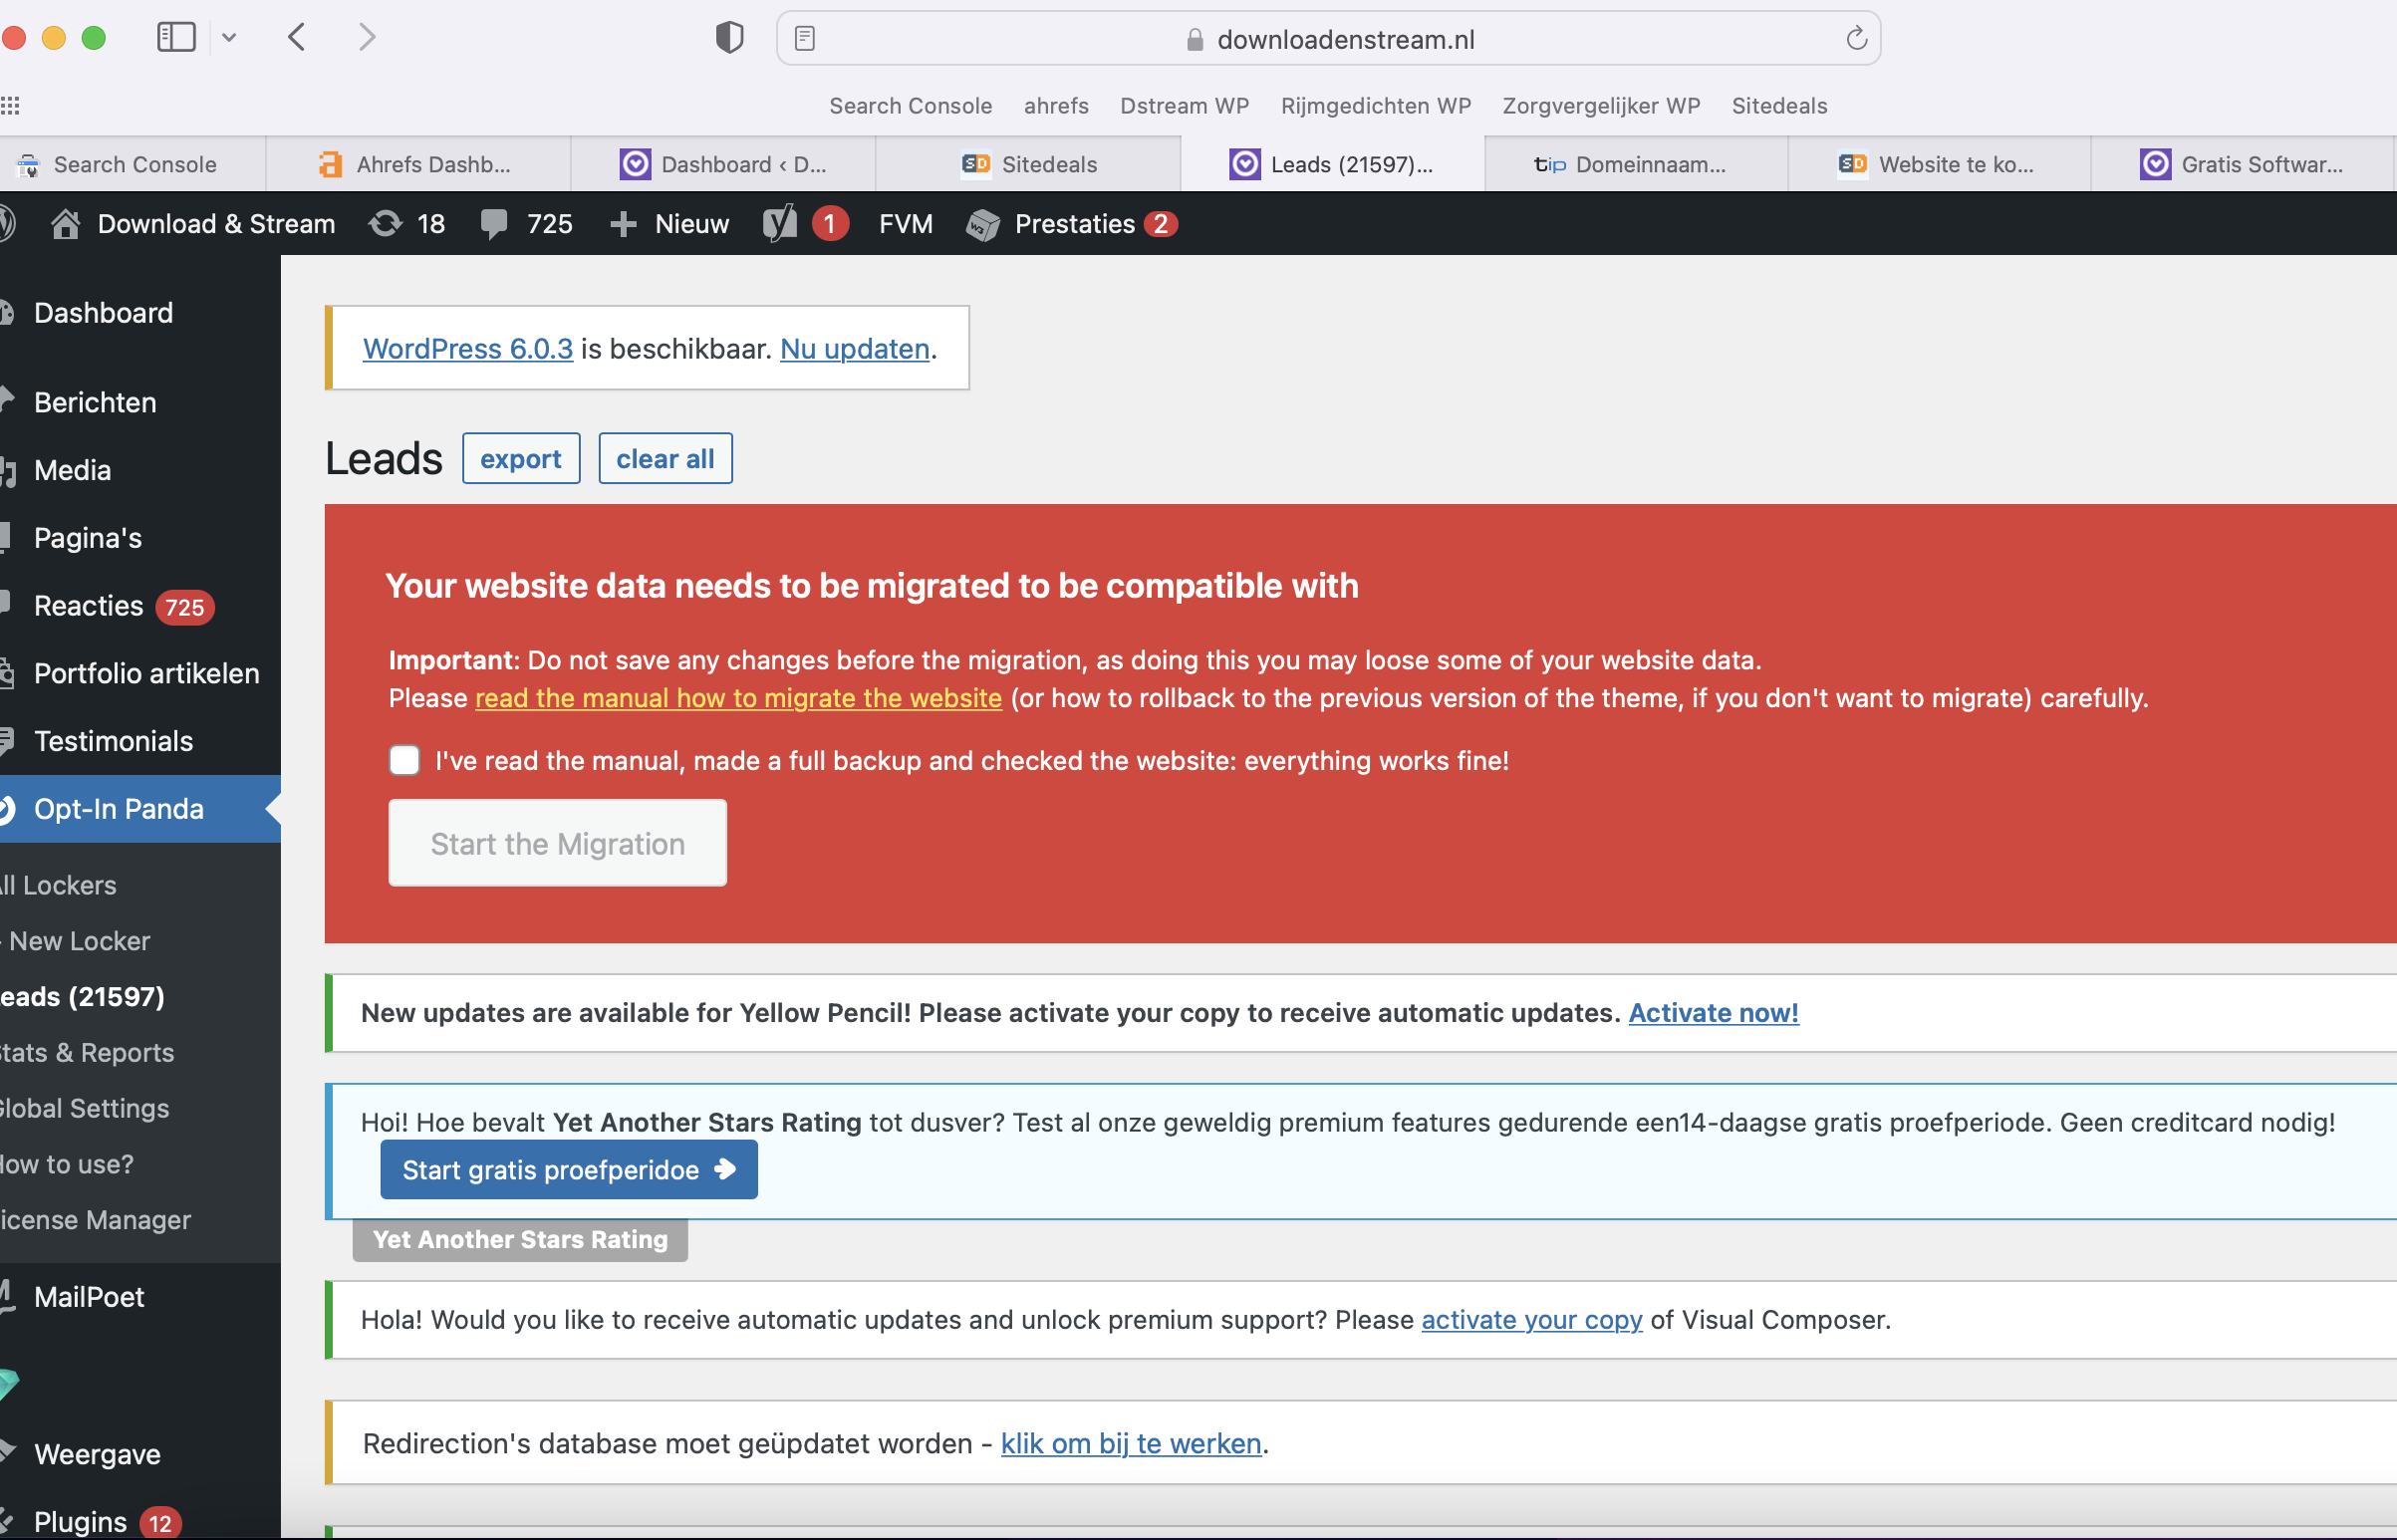
Task: Open the Search Console bookmark
Action: coord(910,106)
